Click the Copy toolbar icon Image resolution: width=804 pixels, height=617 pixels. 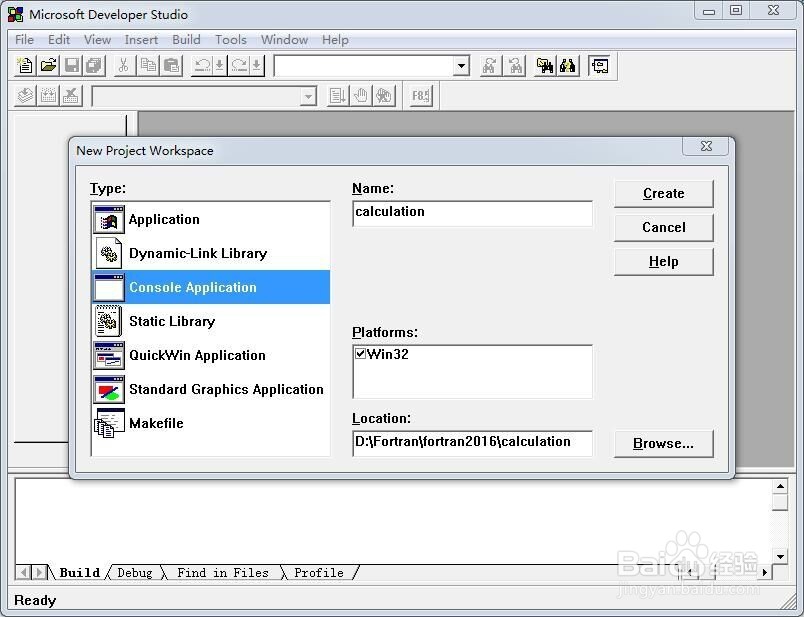pyautogui.click(x=148, y=66)
